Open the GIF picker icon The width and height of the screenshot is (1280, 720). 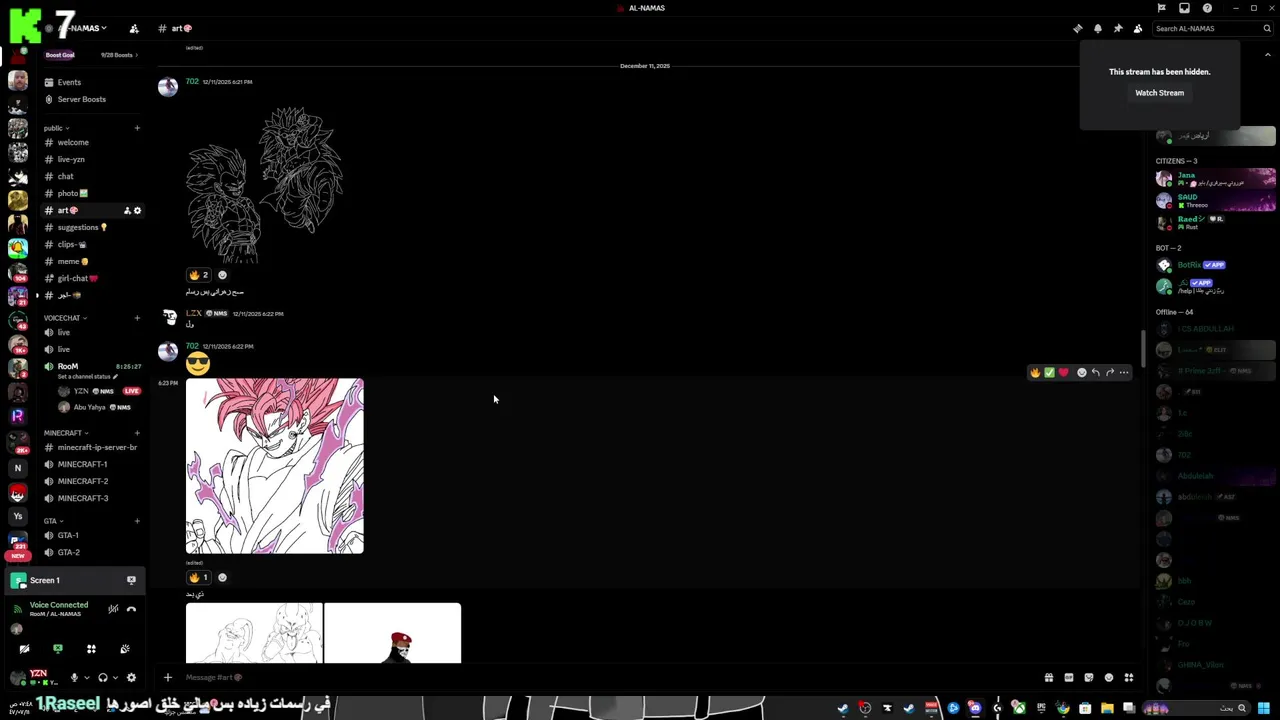pos(1069,677)
